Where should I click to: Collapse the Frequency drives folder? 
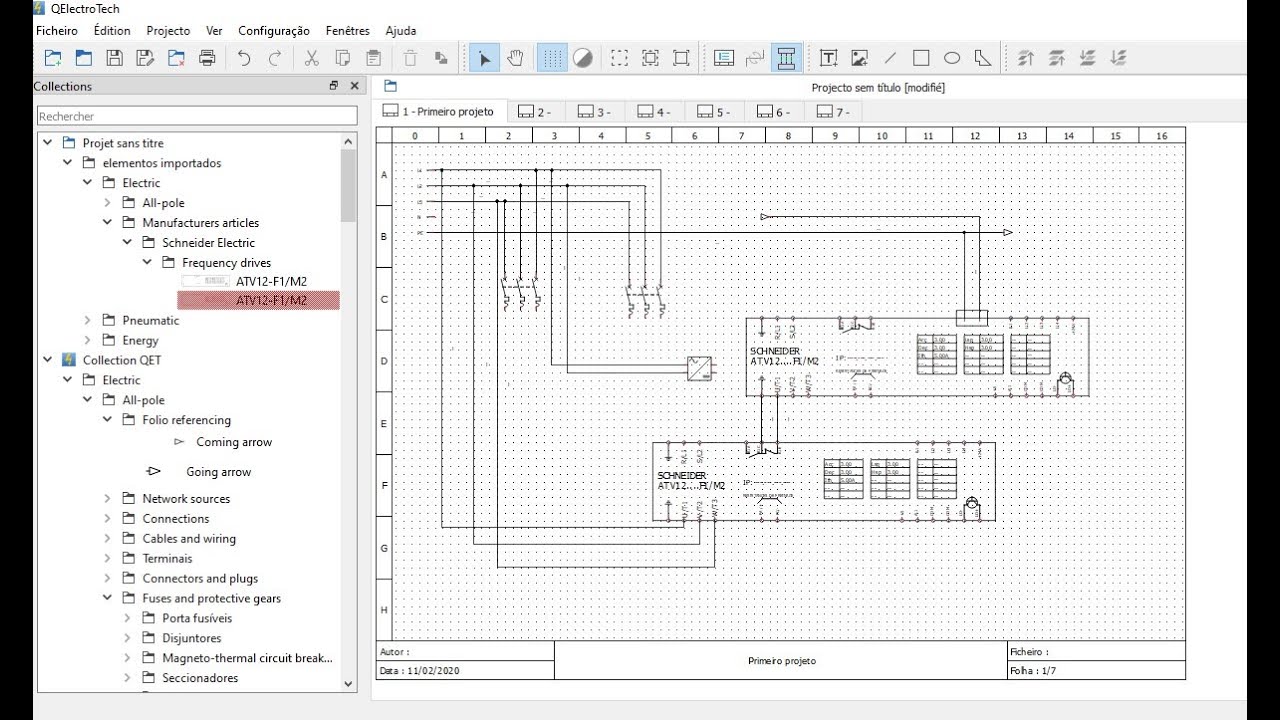pyautogui.click(x=147, y=263)
